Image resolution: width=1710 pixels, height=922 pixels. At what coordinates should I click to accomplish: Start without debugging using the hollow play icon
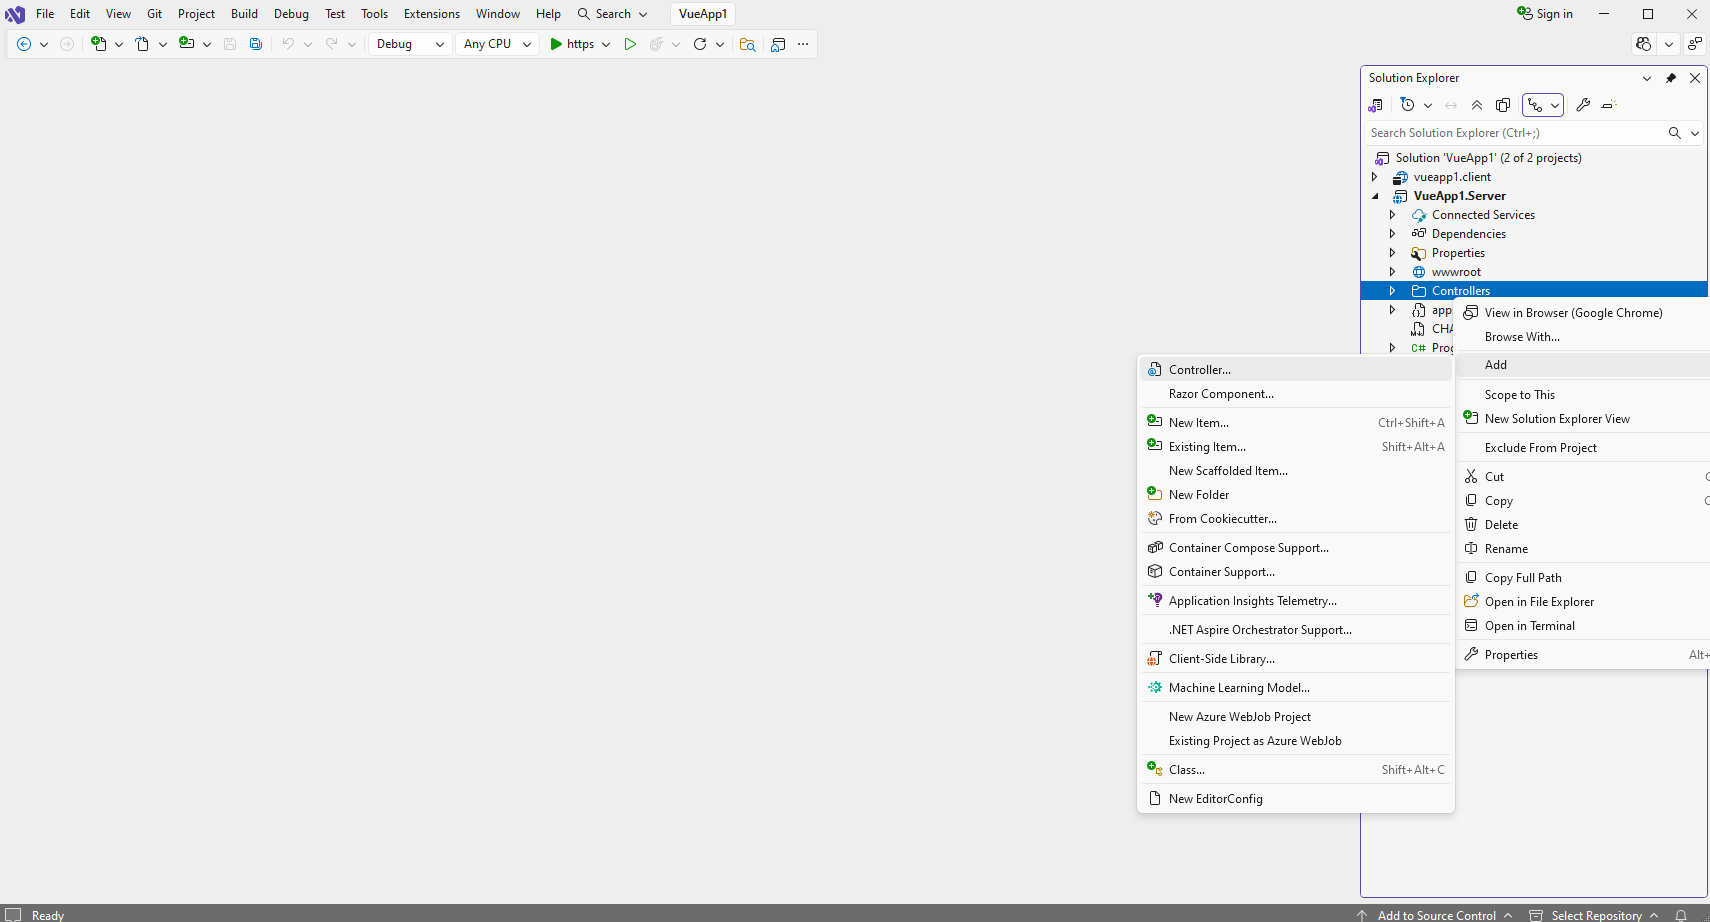pyautogui.click(x=630, y=44)
